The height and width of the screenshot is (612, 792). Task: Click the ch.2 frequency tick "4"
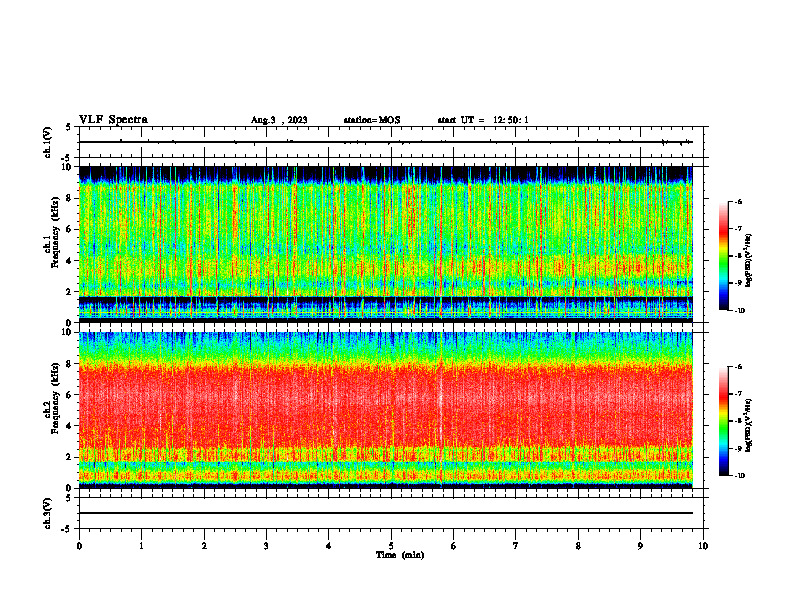pos(69,426)
